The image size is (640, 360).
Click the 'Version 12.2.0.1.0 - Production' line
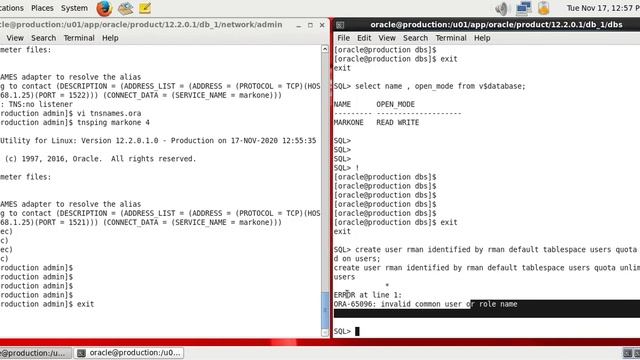(x=158, y=141)
